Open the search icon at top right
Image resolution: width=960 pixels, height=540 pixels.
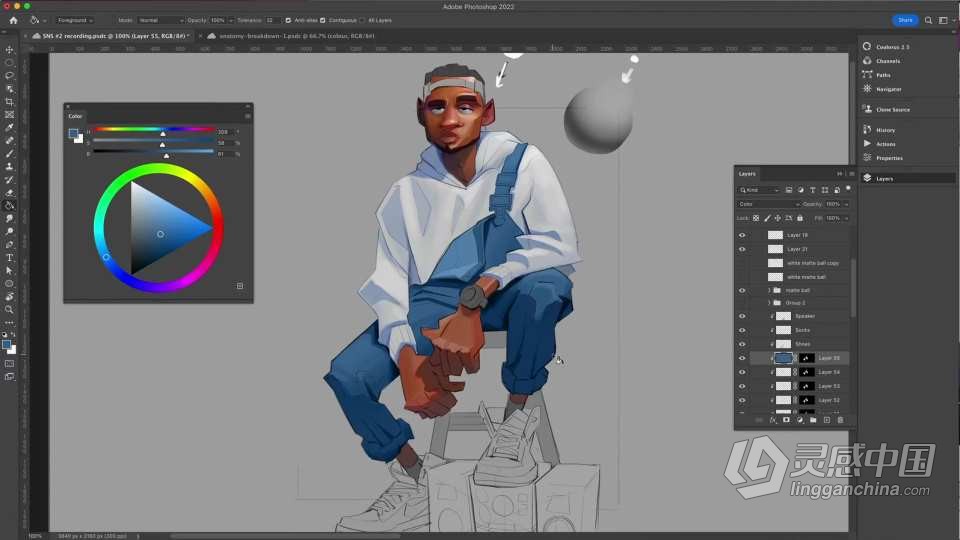click(x=928, y=20)
